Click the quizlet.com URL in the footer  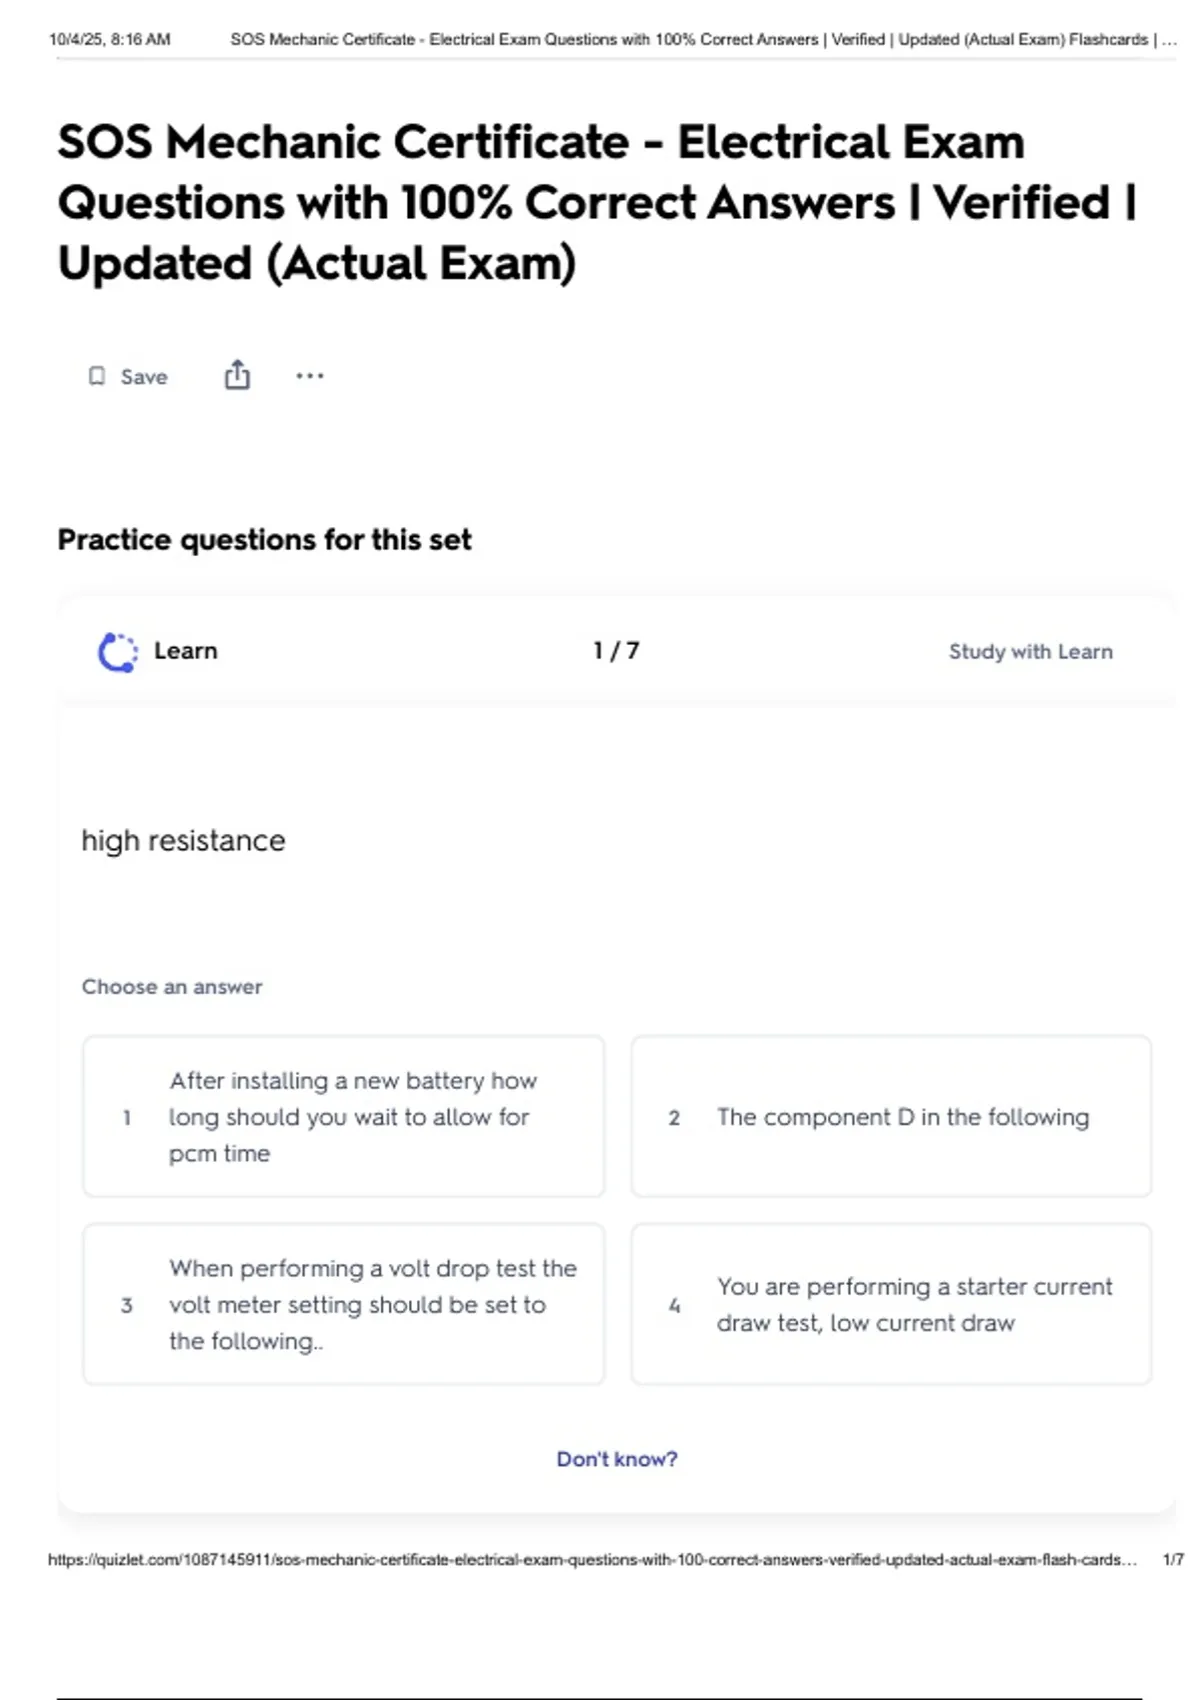592,1559
